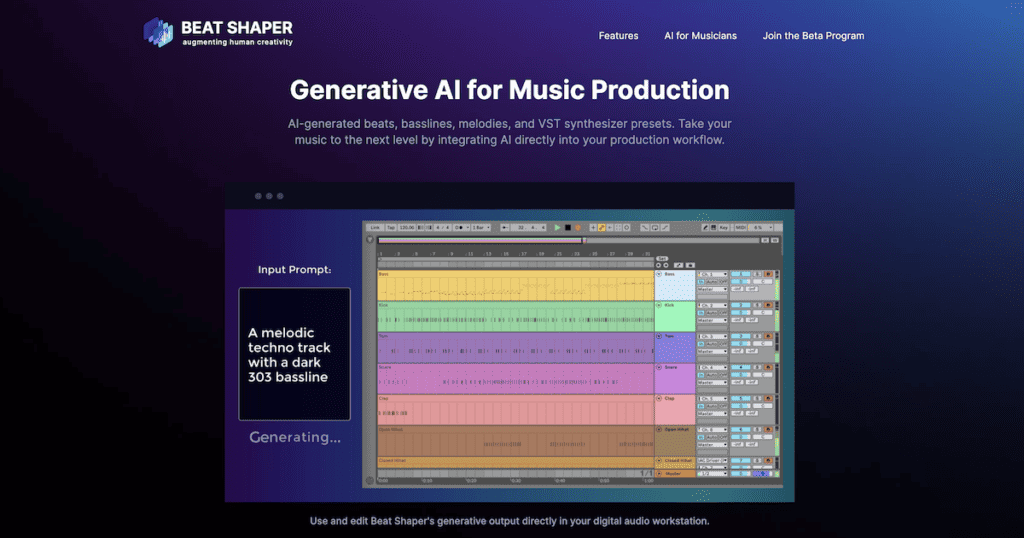Enable the Draw Mode pencil icon
The height and width of the screenshot is (538, 1024).
[705, 227]
